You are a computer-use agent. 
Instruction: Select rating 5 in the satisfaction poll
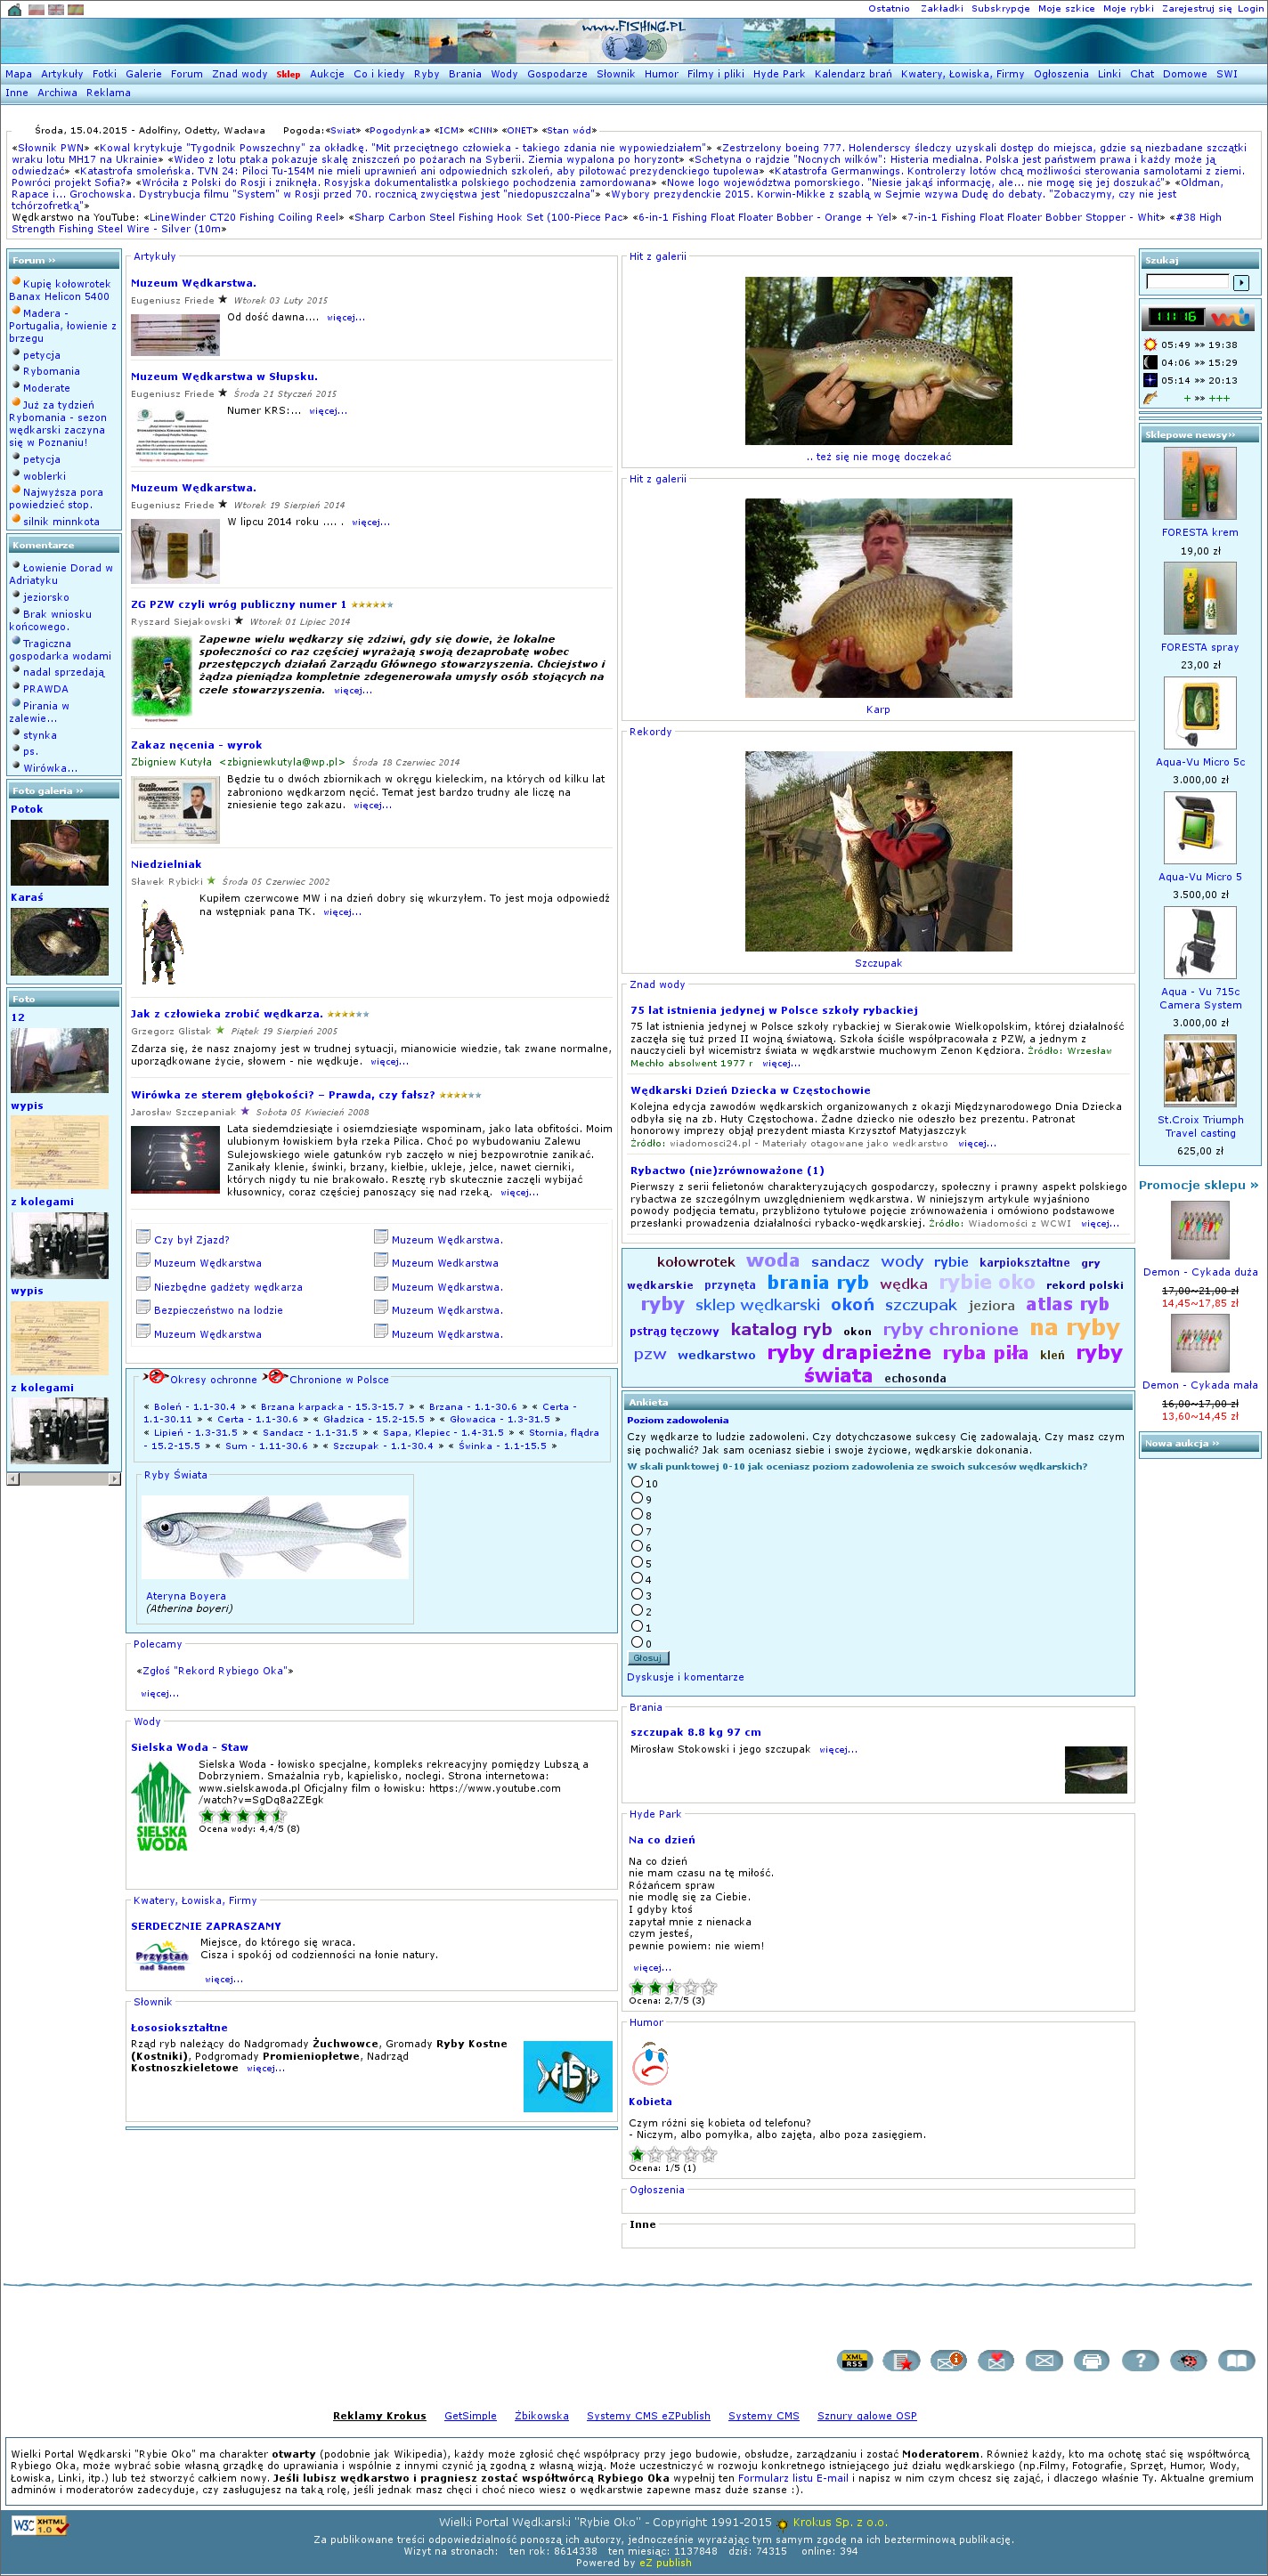coord(637,1562)
